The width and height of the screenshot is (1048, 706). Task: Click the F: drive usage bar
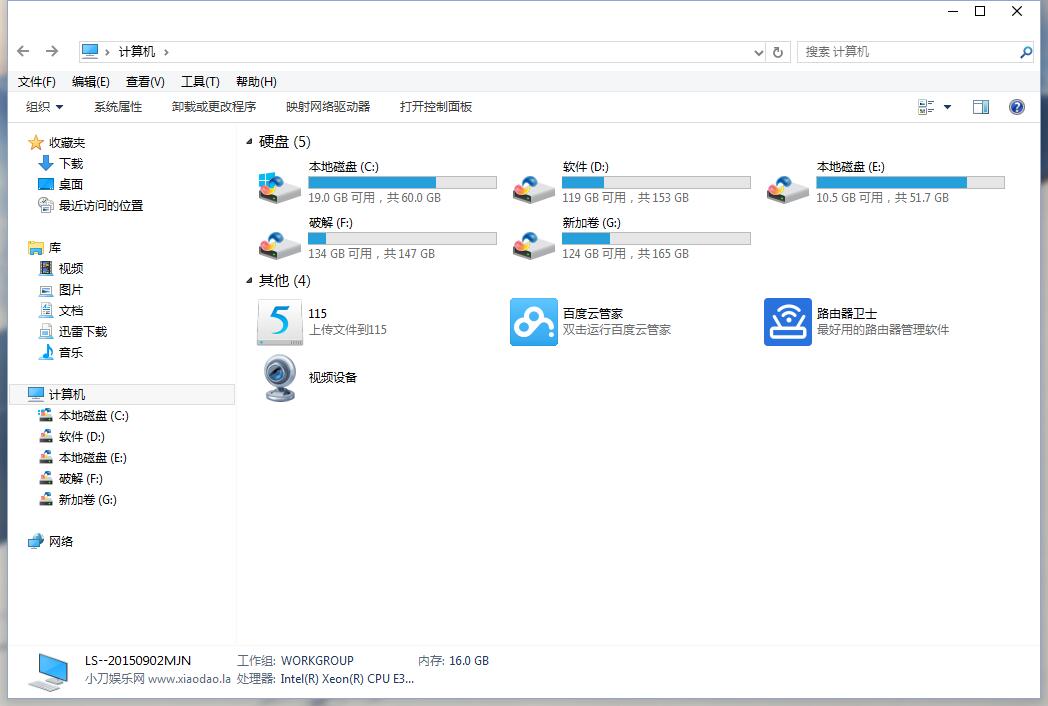[402, 239]
